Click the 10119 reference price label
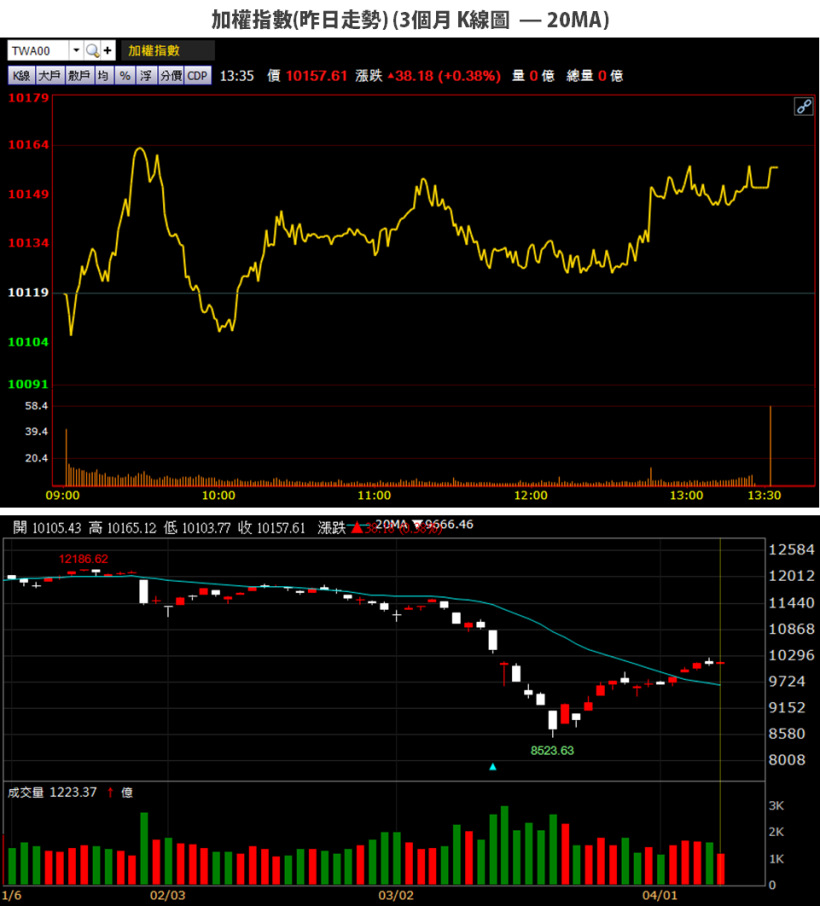 28,292
